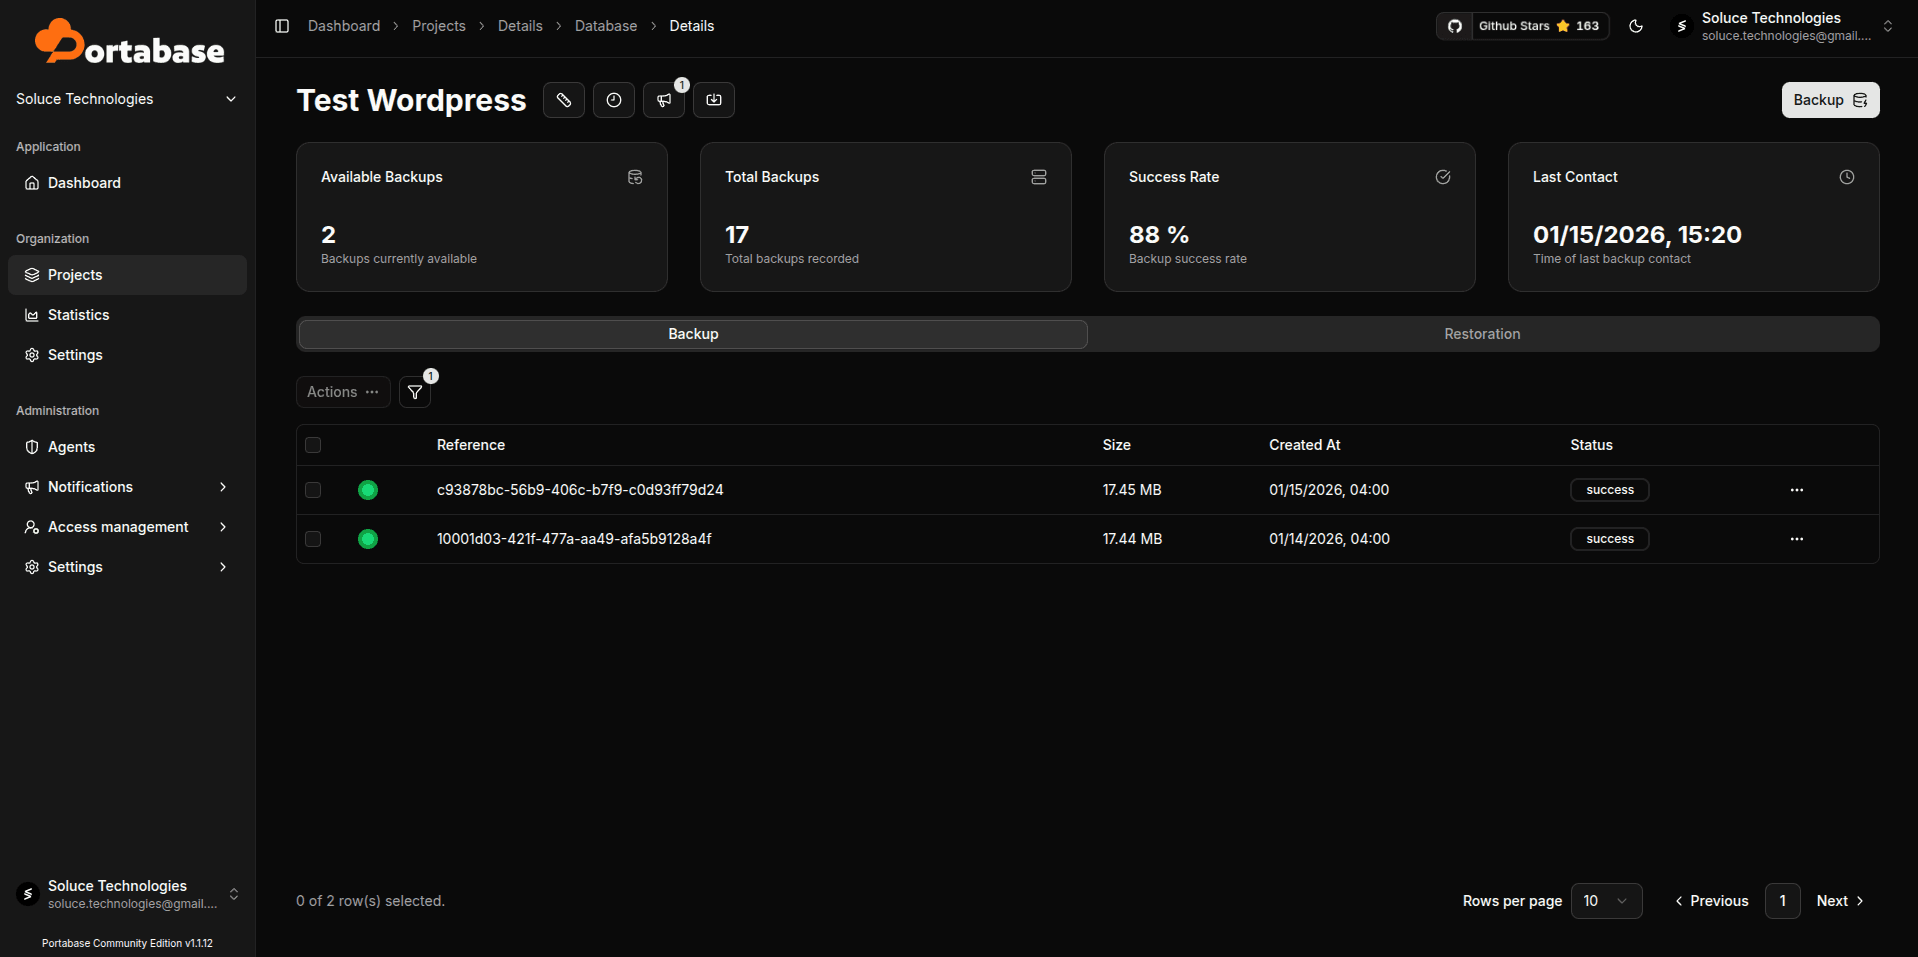The width and height of the screenshot is (1918, 957).
Task: Open the Github Stars link
Action: pyautogui.click(x=1522, y=26)
